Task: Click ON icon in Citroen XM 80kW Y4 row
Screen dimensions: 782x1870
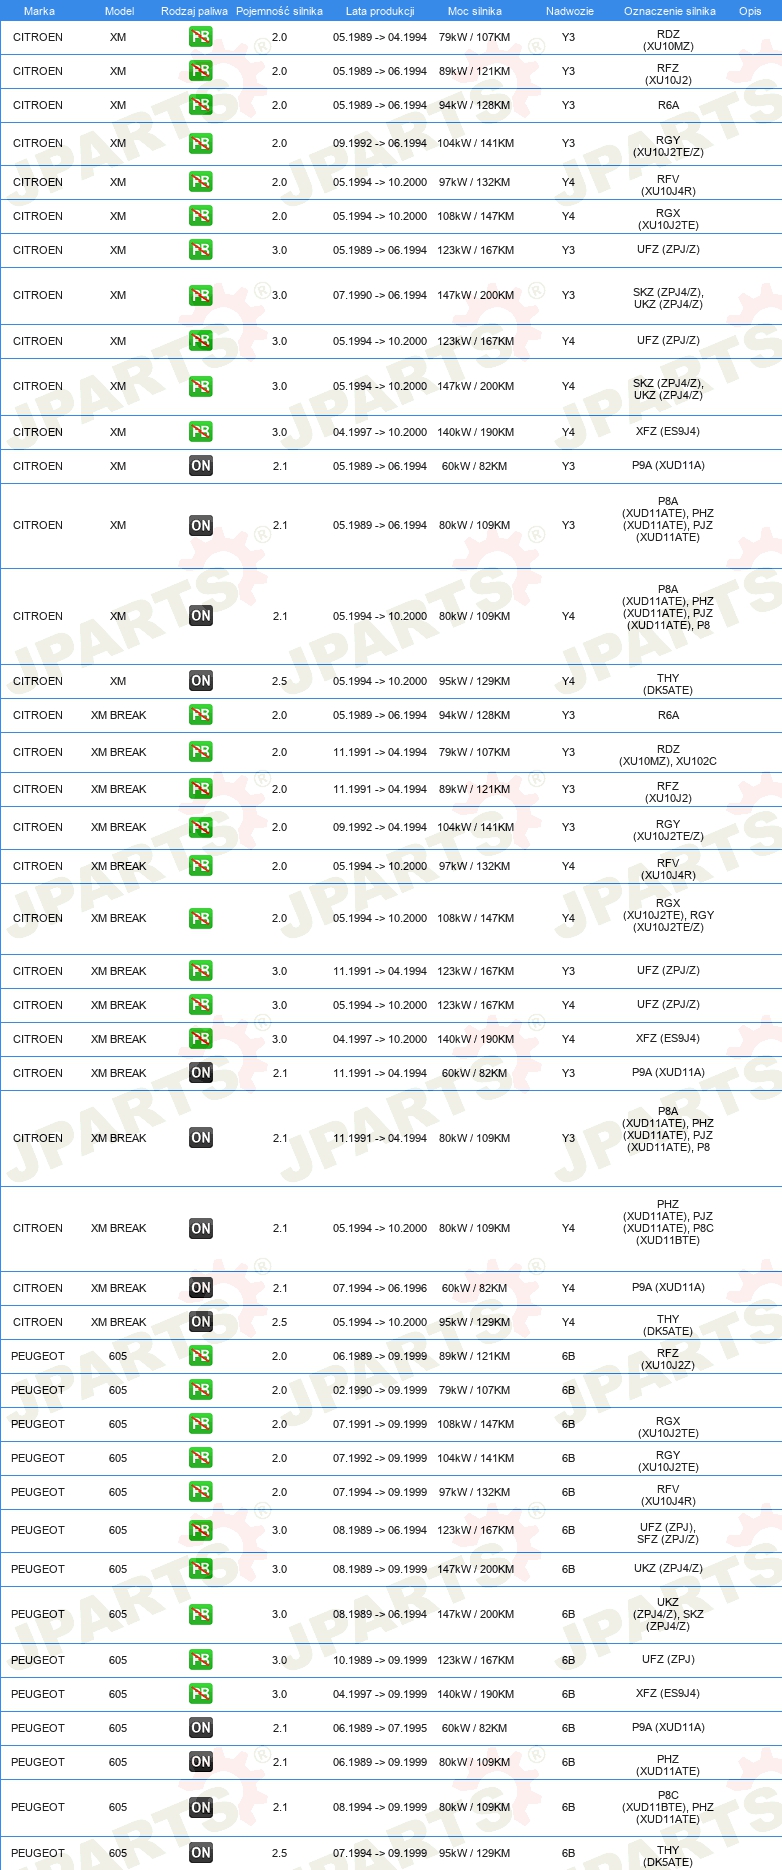Action: (x=201, y=616)
